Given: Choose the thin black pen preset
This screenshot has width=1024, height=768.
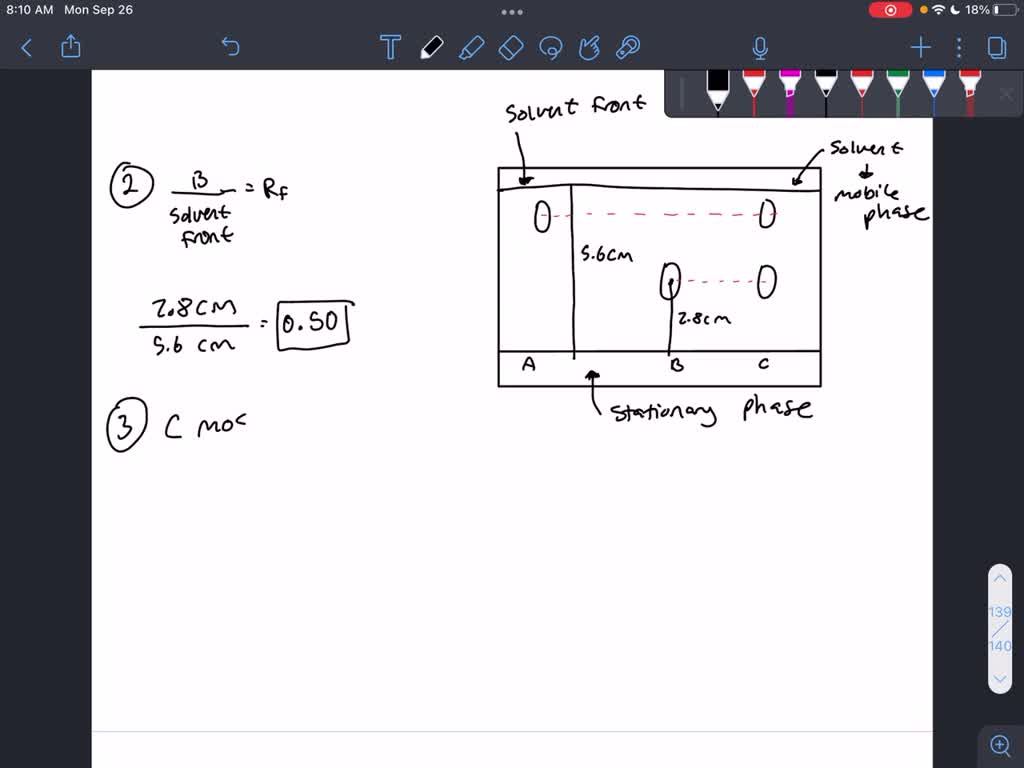Looking at the screenshot, I should 825,93.
